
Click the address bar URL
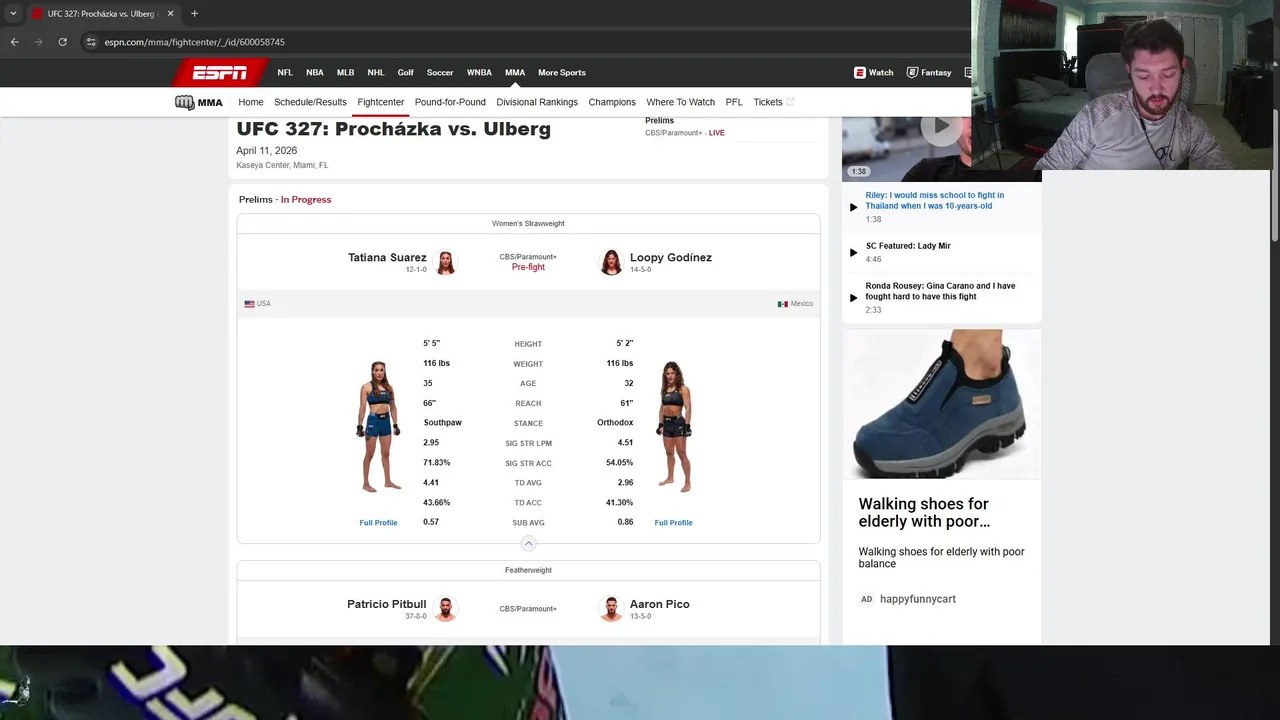[x=194, y=42]
